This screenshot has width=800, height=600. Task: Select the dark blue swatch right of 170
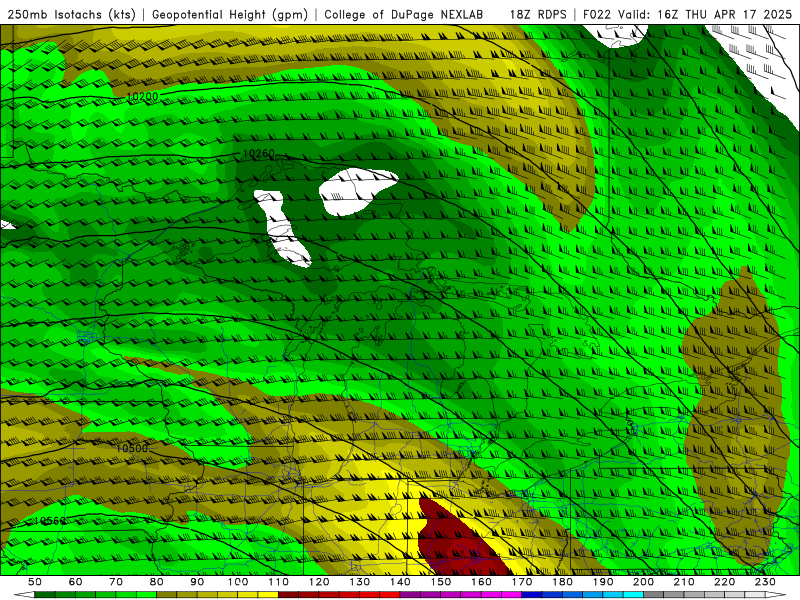532,595
